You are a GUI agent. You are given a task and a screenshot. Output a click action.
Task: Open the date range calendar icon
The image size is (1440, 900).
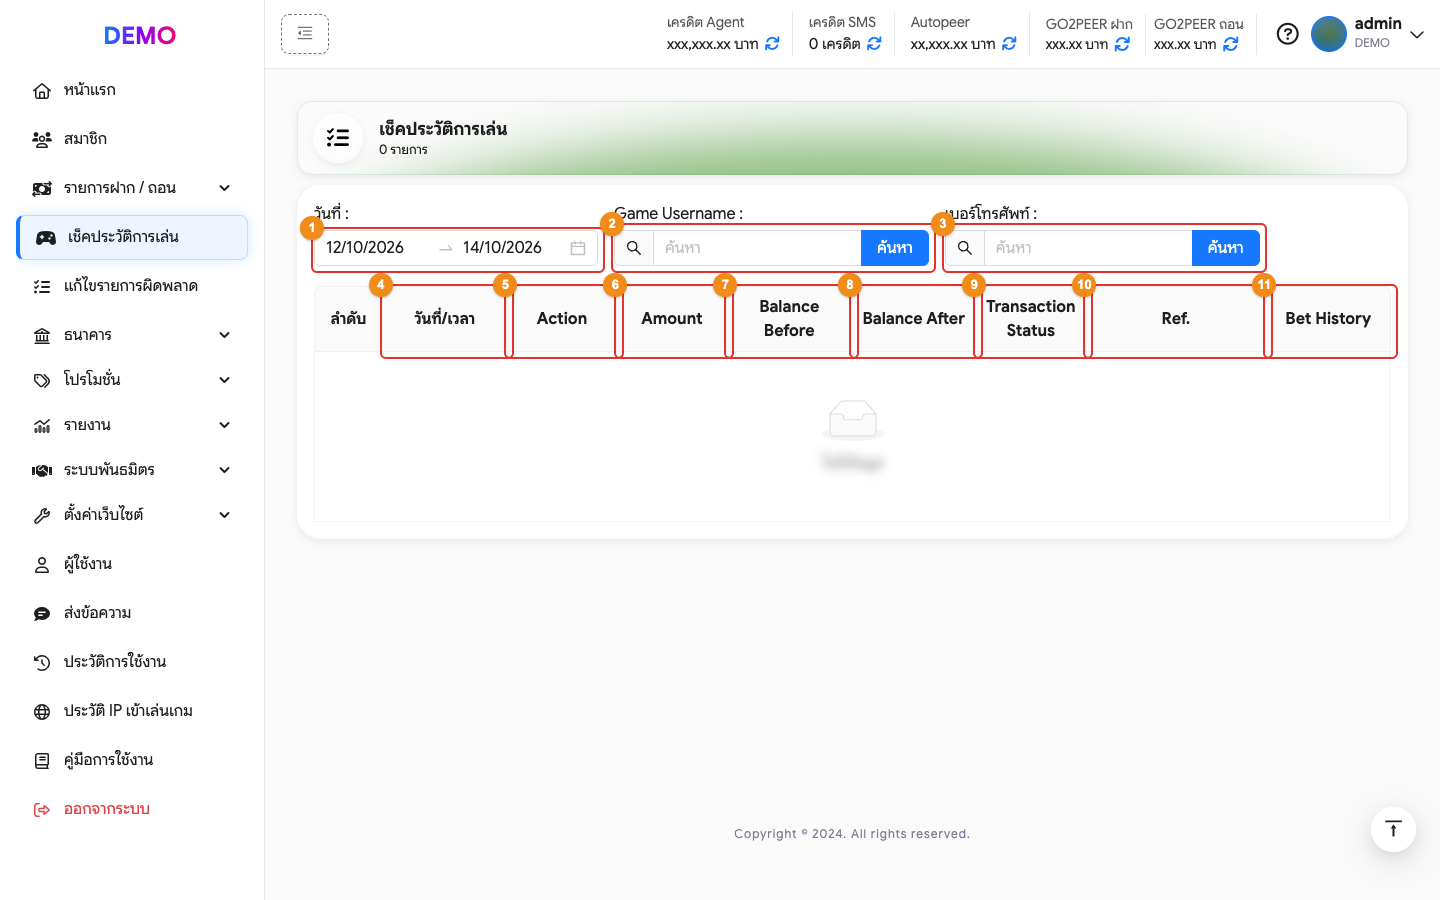578,248
